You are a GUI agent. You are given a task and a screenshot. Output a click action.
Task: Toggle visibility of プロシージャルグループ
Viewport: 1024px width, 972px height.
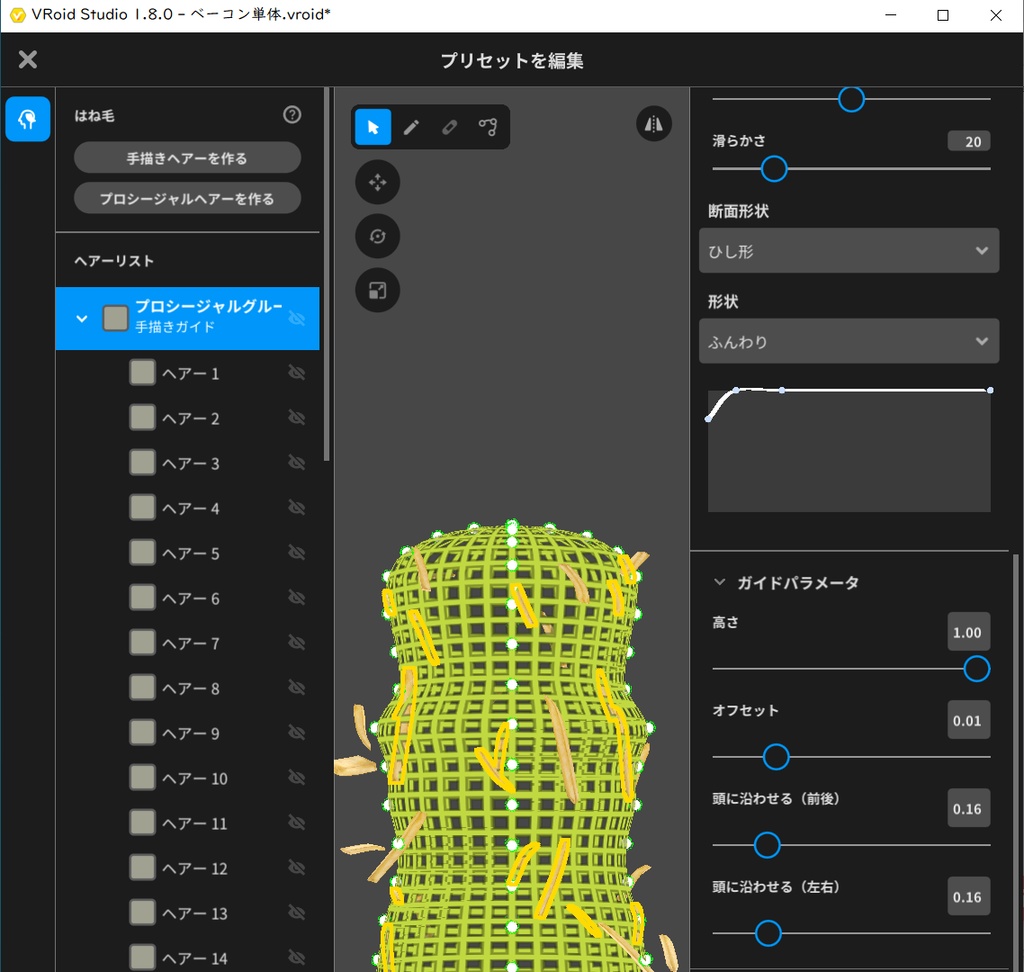297,318
